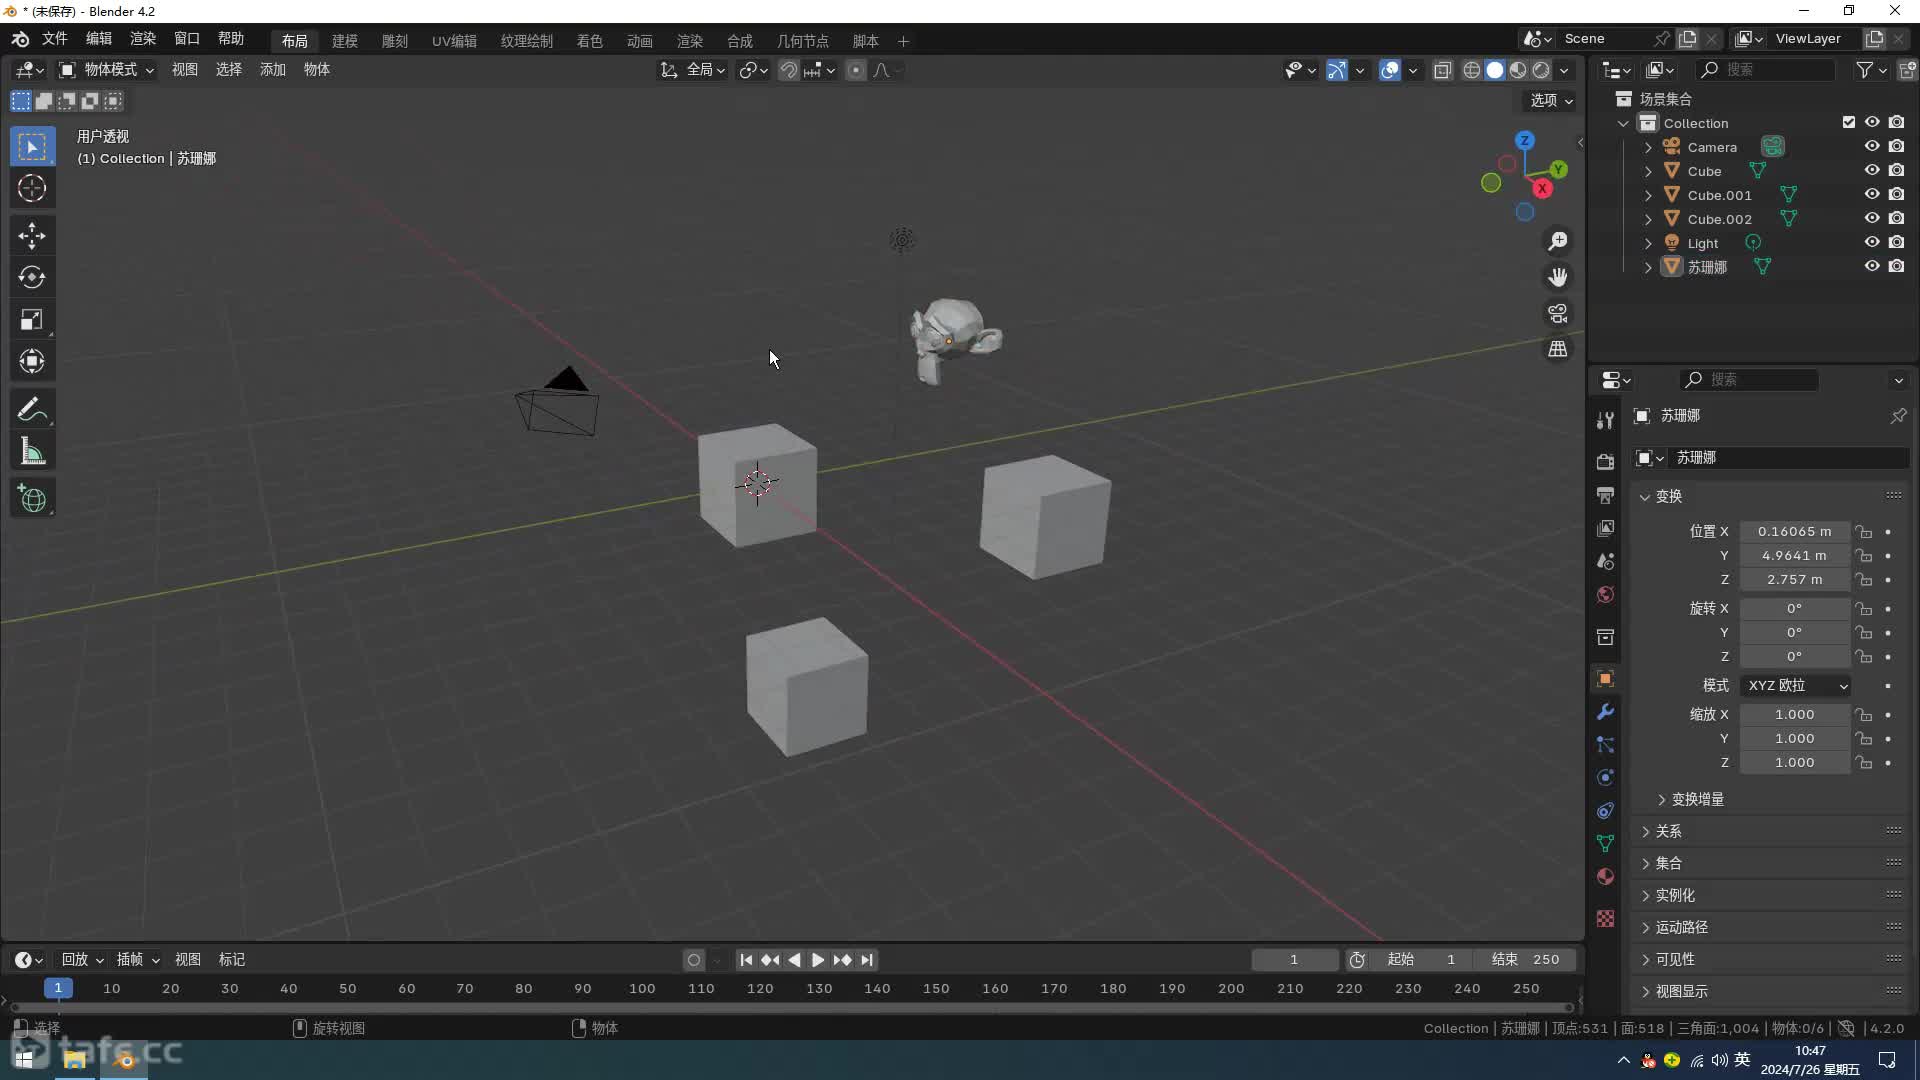Select the Add Cube tool
The image size is (1920, 1080).
(32, 499)
